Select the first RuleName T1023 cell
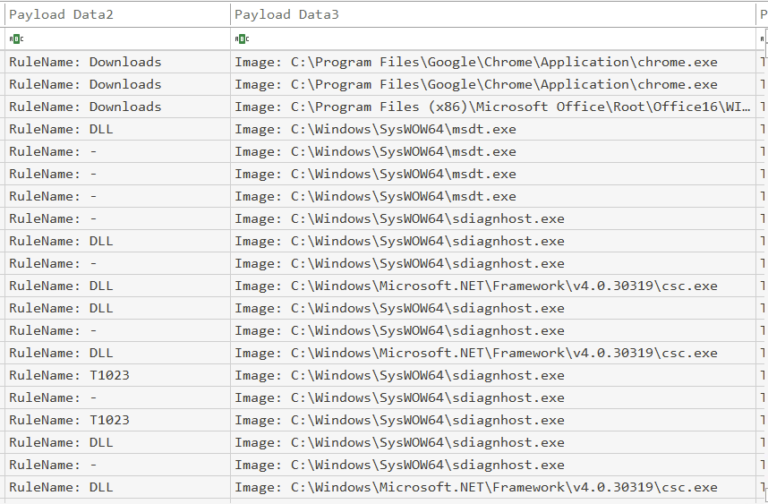768x504 pixels. [x=69, y=375]
